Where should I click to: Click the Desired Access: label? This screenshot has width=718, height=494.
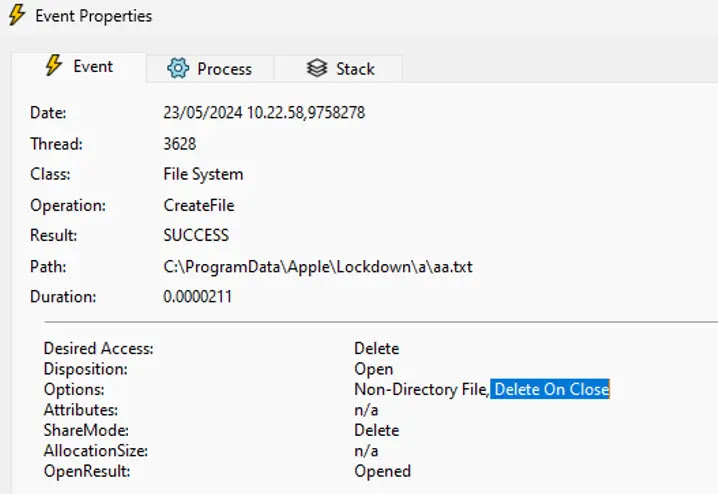click(98, 349)
